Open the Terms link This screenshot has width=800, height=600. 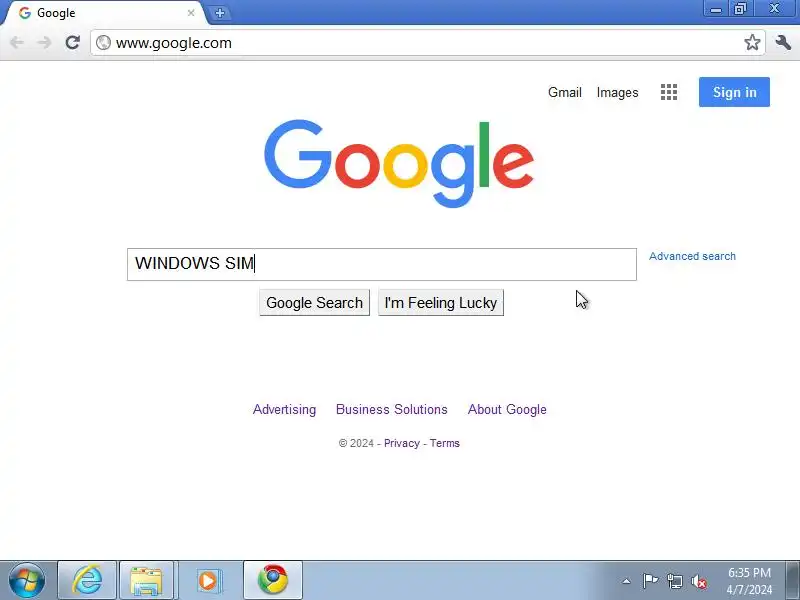pyautogui.click(x=444, y=443)
